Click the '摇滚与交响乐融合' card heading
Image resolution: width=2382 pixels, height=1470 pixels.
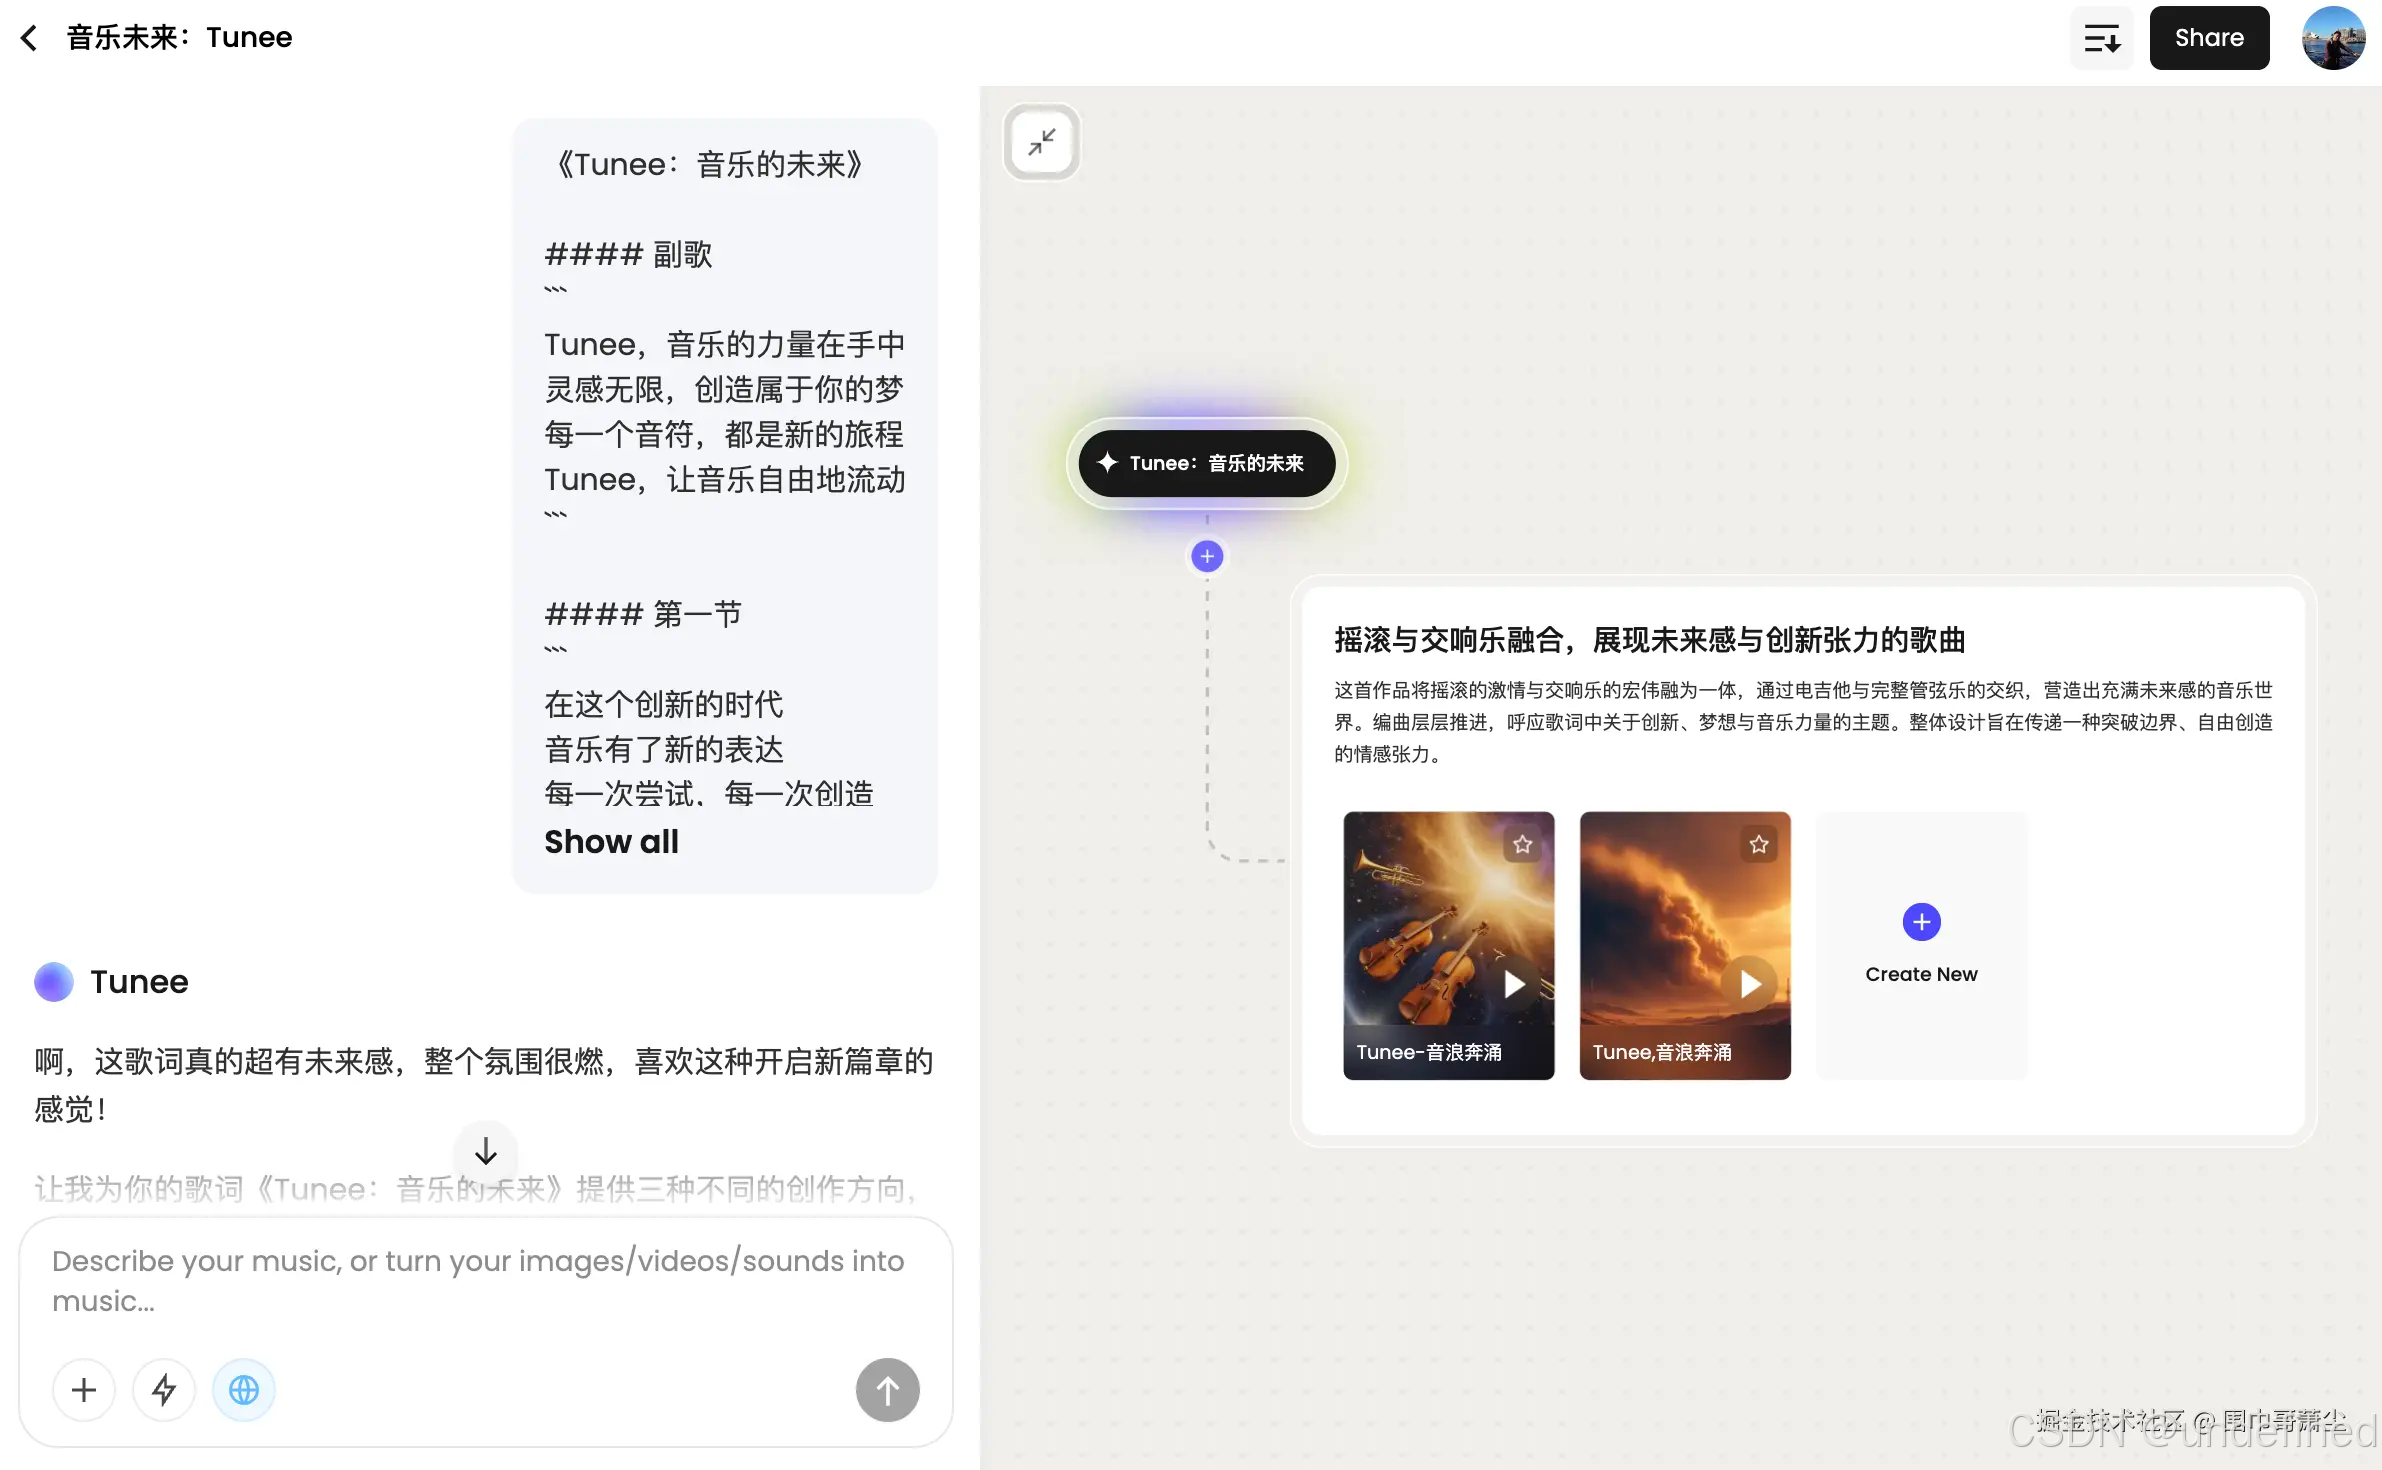[x=1649, y=640]
